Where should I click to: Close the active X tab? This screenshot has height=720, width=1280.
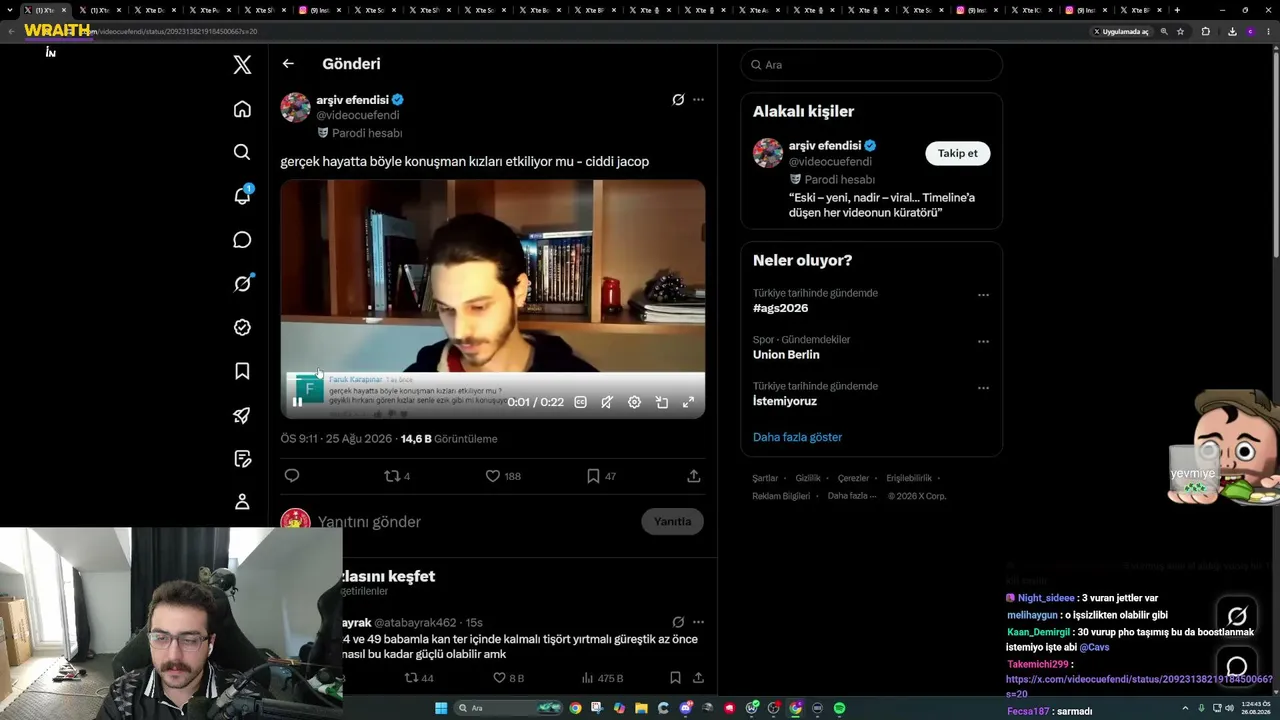click(63, 10)
